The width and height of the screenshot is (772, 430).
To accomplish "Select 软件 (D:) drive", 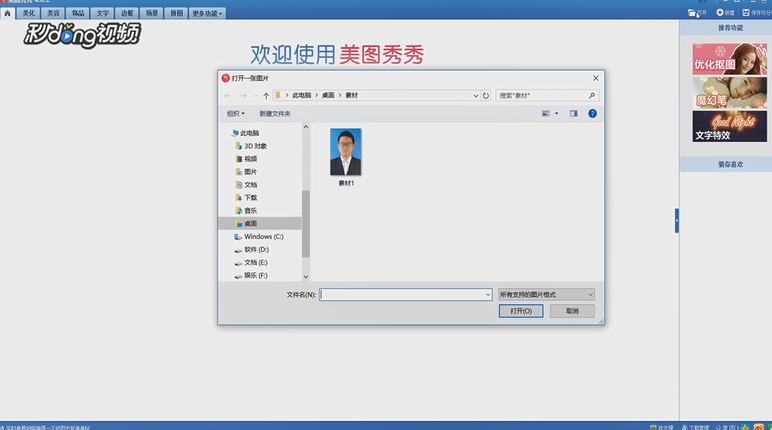I will pyautogui.click(x=252, y=250).
